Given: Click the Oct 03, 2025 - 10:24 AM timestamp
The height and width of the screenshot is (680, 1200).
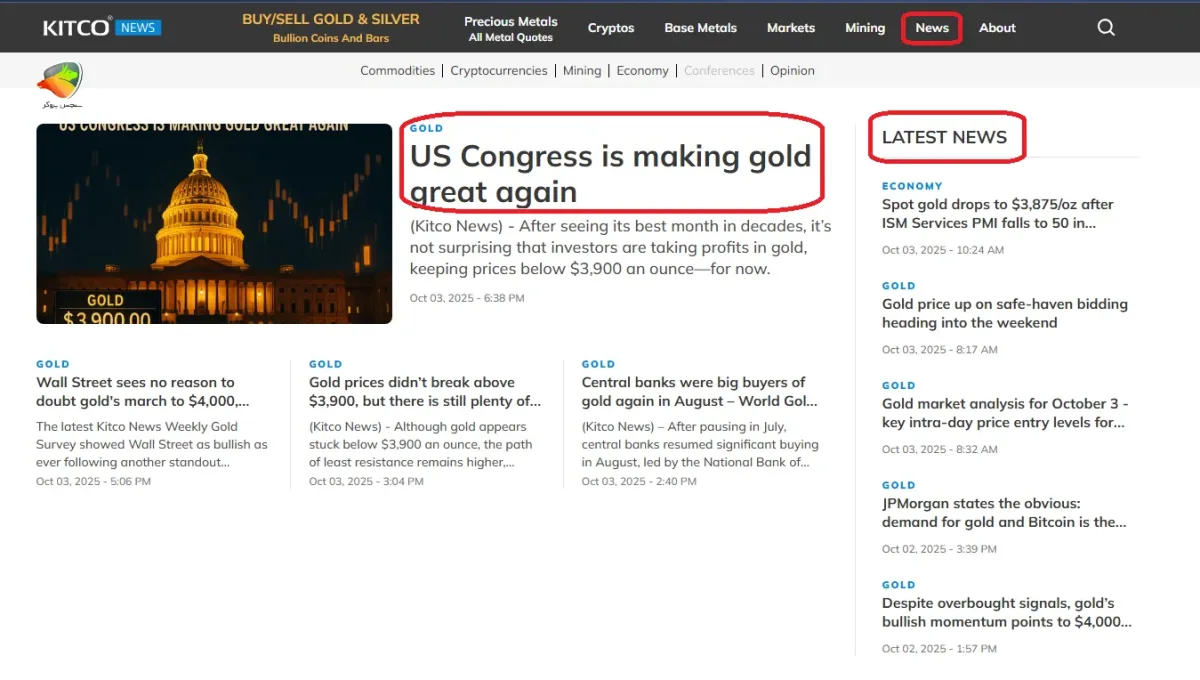Looking at the screenshot, I should 943,250.
